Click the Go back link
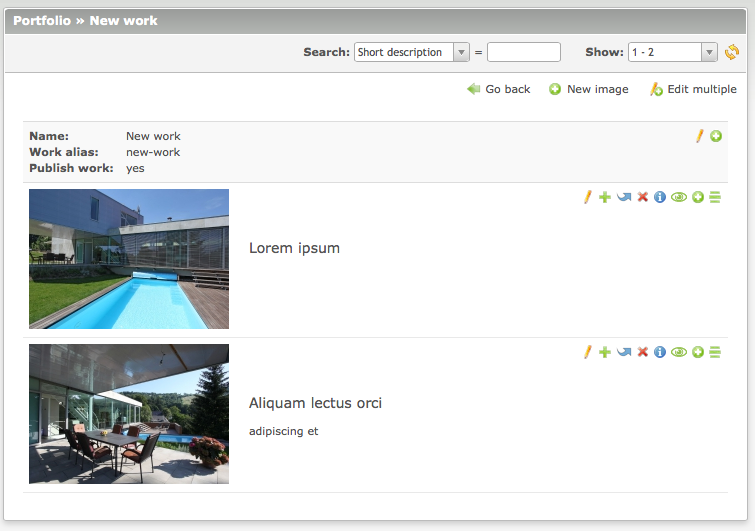The image size is (755, 531). pyautogui.click(x=499, y=89)
